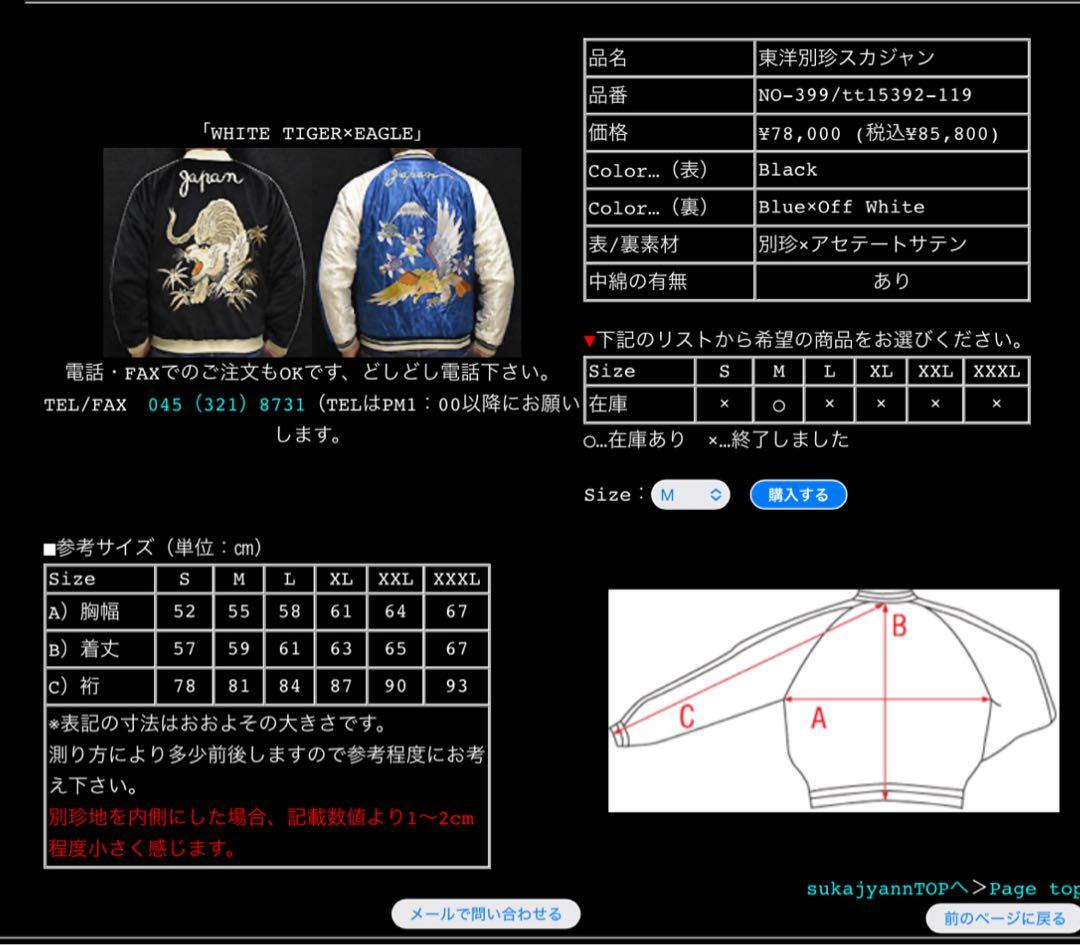The height and width of the screenshot is (945, 1080).
Task: Click the red letter C on diagram
Action: (687, 716)
